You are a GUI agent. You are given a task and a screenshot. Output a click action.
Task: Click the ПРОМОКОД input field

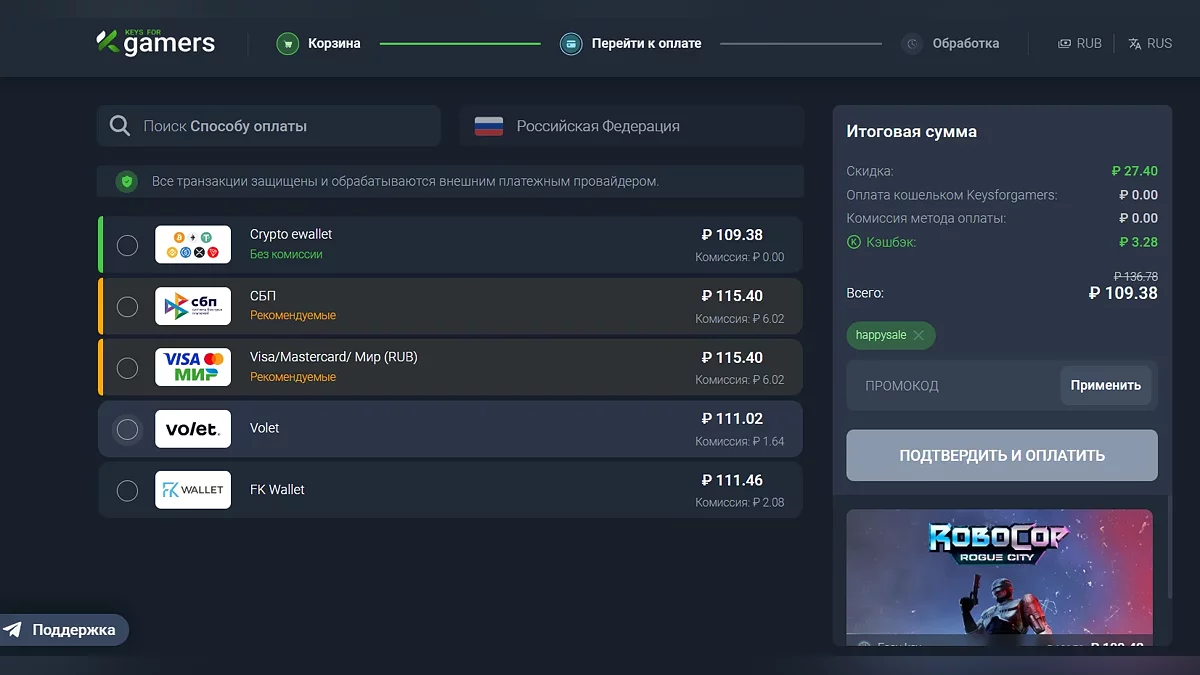point(953,386)
